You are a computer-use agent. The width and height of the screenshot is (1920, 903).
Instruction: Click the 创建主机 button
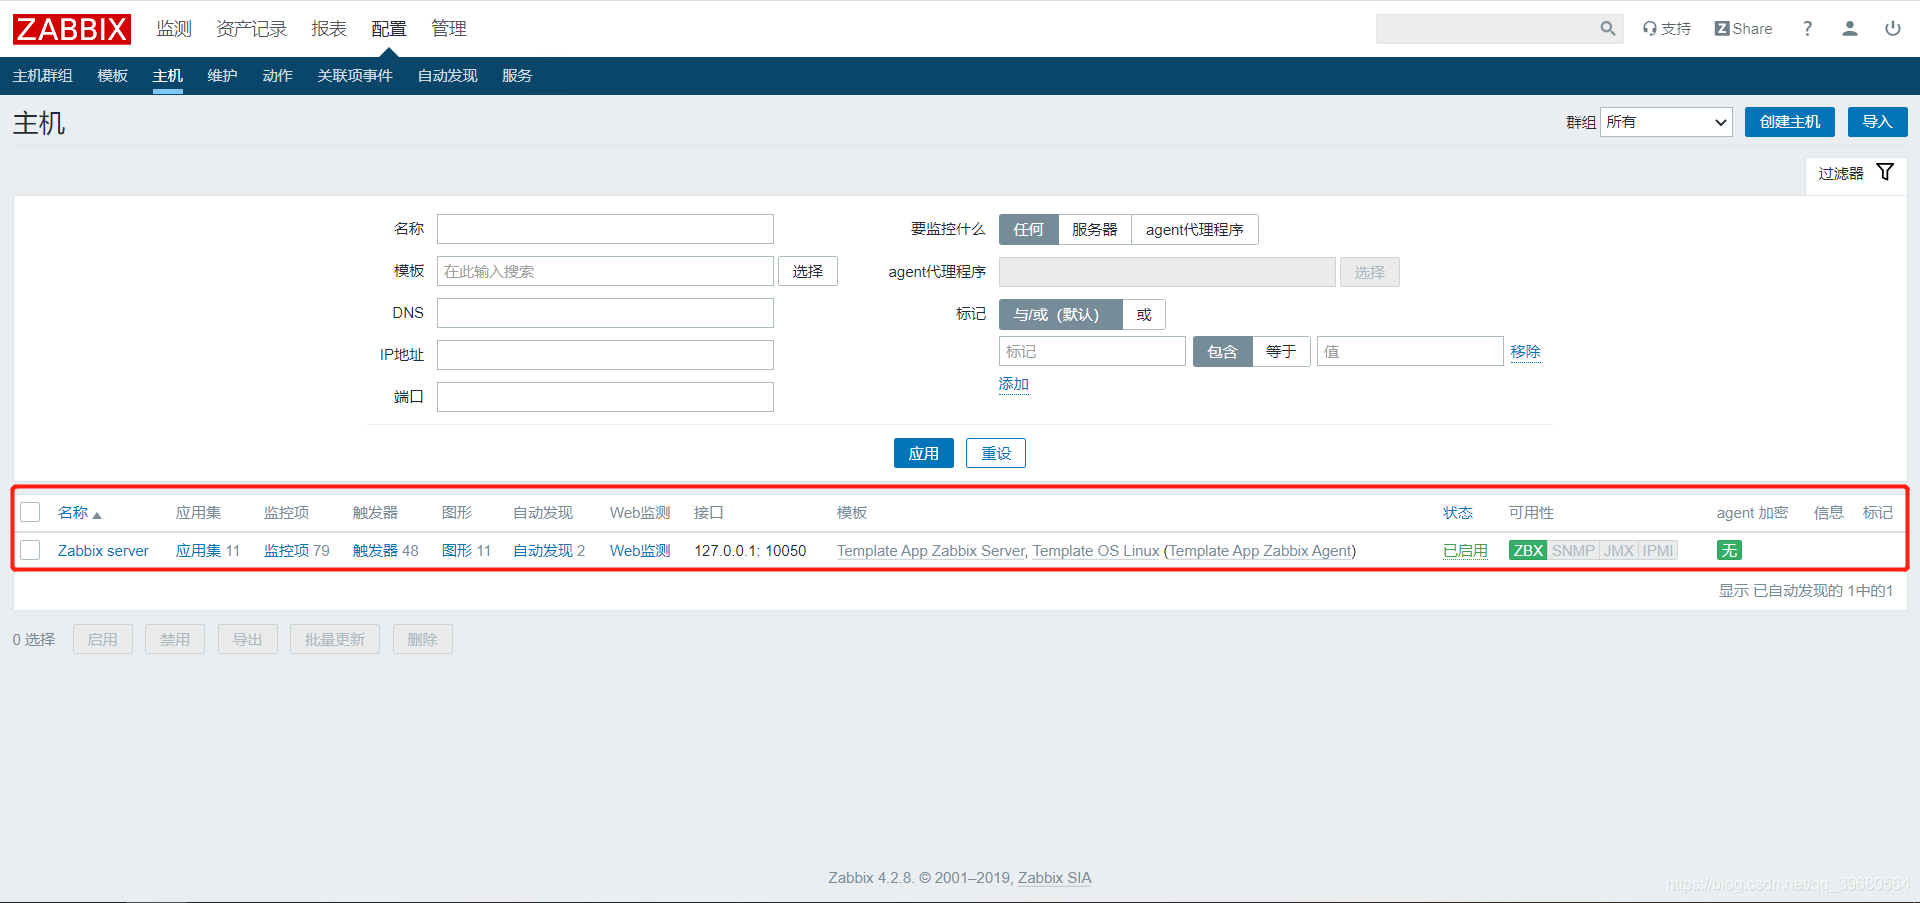(x=1790, y=122)
